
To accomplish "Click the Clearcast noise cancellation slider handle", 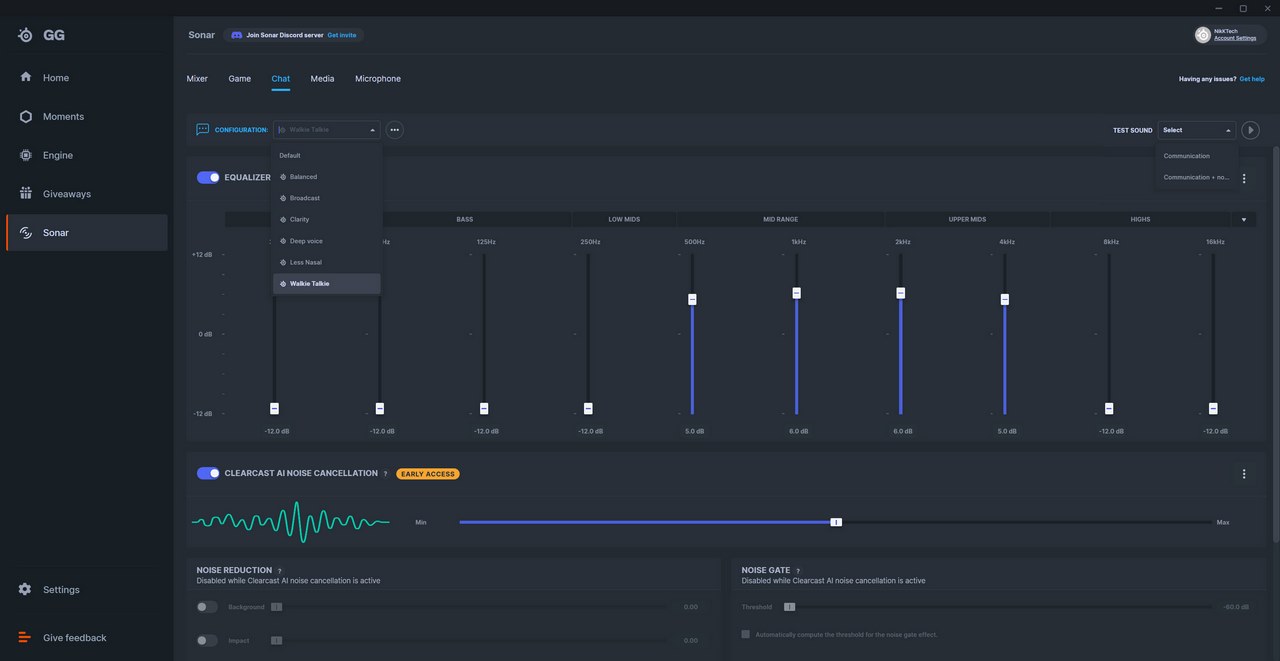I will [836, 522].
